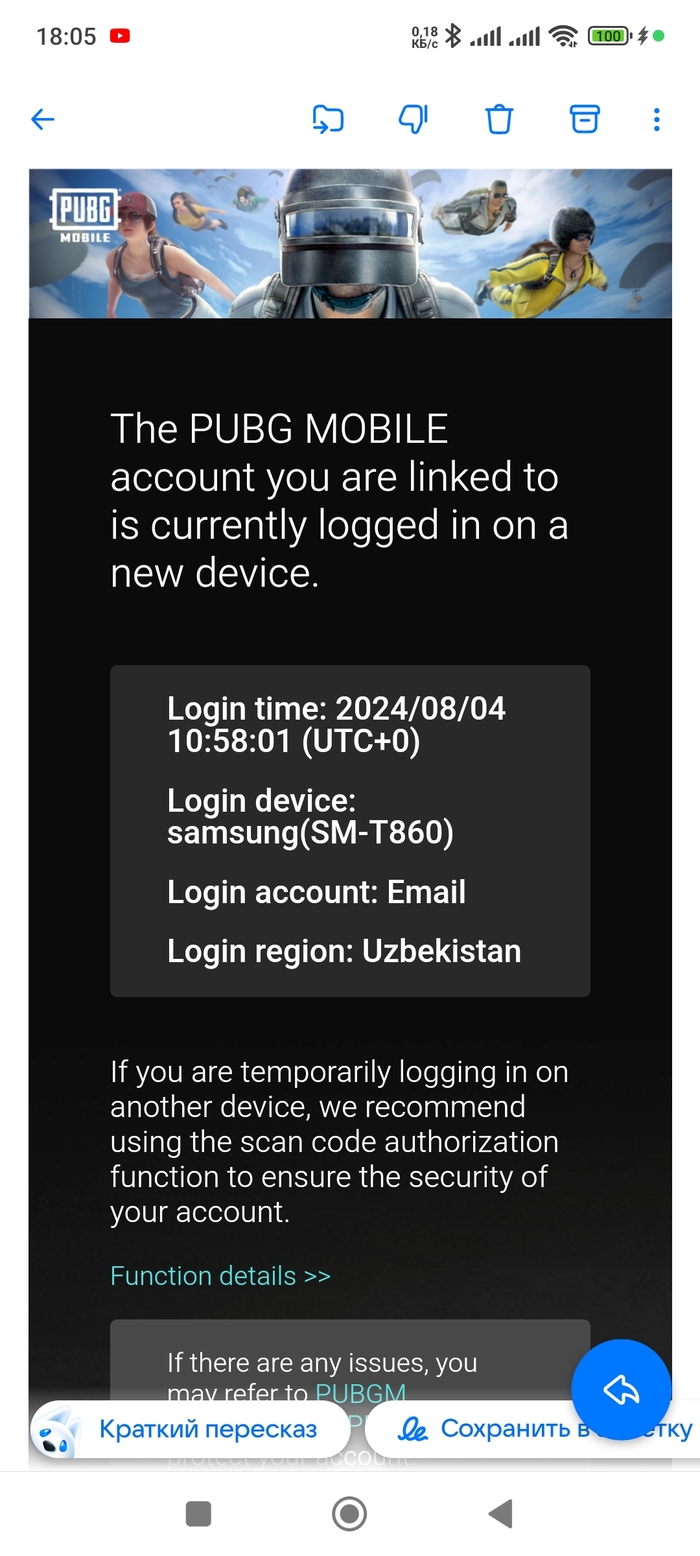Archive the email with box icon
Screen dimensions: 700x1556
(x=585, y=119)
